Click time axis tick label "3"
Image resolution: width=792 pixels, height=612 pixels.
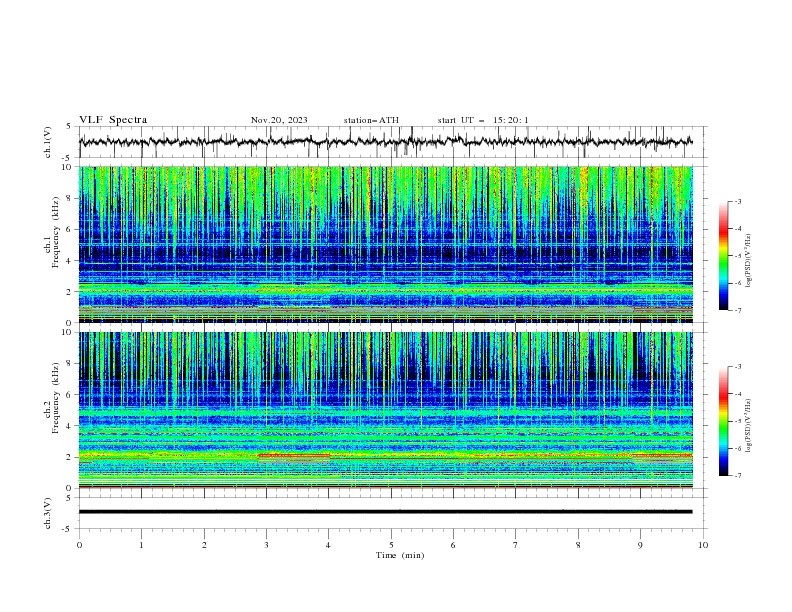(266, 545)
